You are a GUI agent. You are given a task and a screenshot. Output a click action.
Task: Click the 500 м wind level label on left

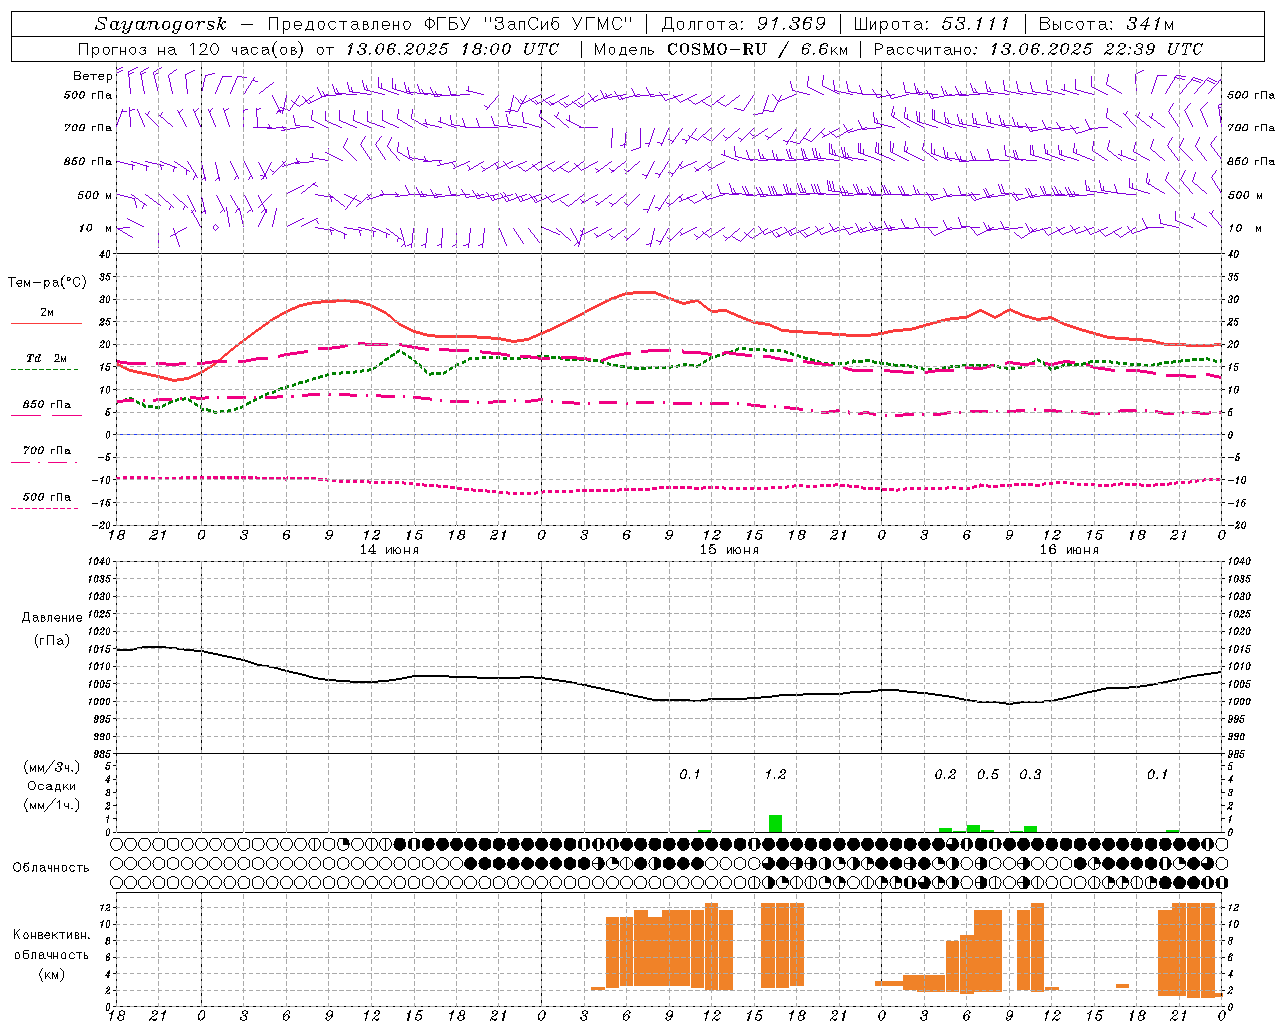(95, 195)
